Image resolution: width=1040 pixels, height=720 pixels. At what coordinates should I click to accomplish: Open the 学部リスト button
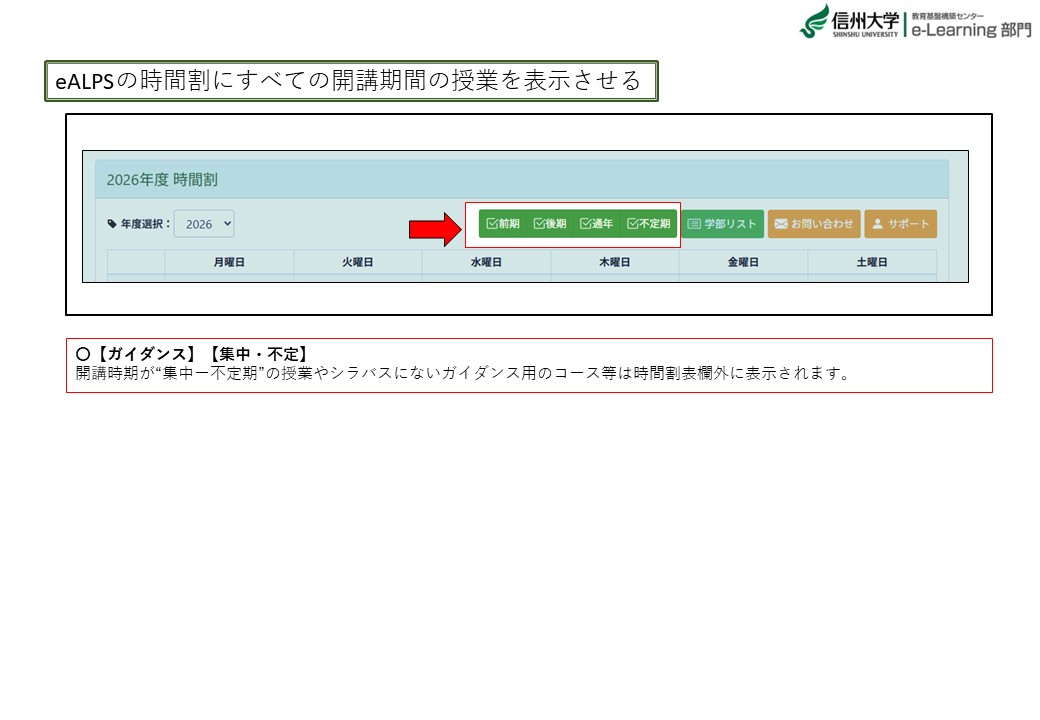[722, 223]
